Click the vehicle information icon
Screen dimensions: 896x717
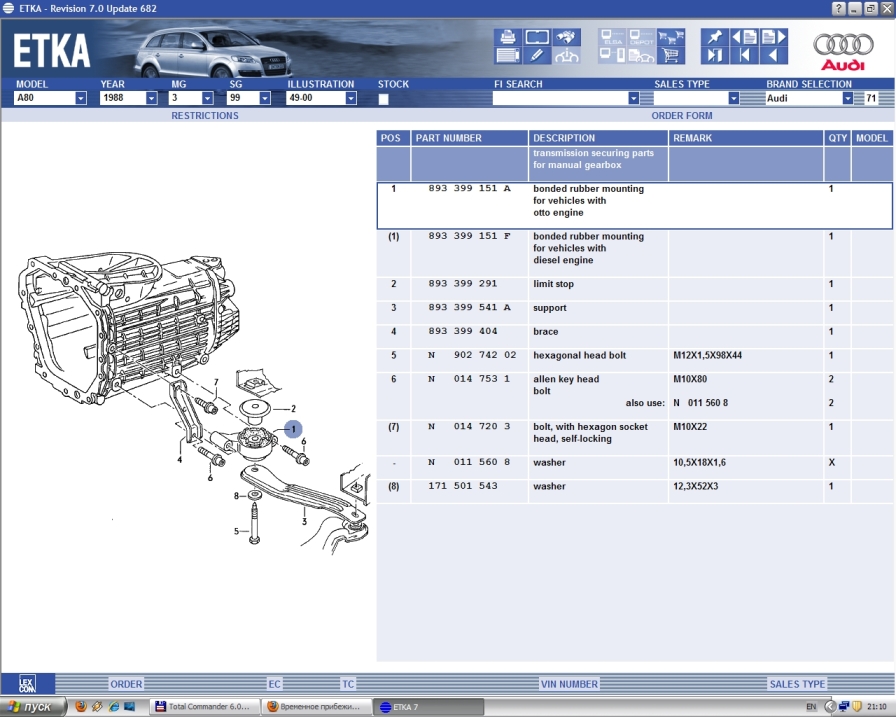pyautogui.click(x=566, y=55)
